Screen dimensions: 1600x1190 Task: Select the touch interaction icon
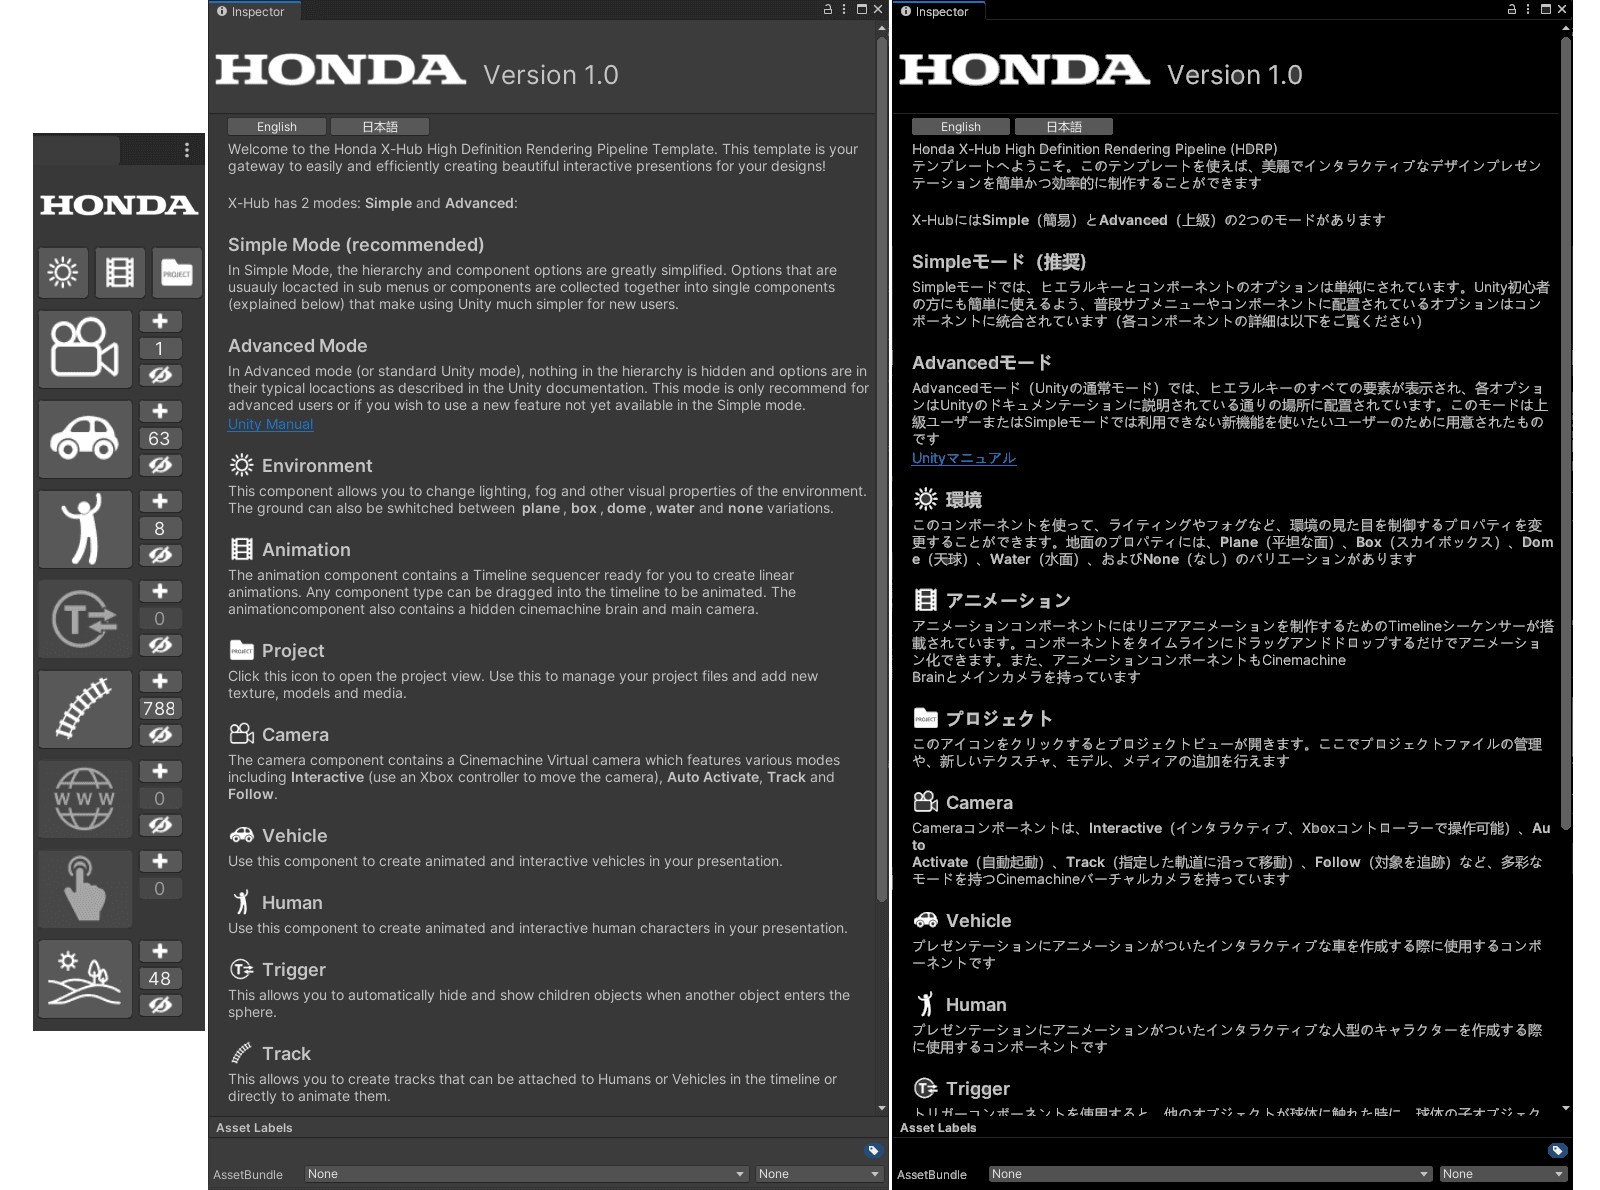[x=85, y=888]
